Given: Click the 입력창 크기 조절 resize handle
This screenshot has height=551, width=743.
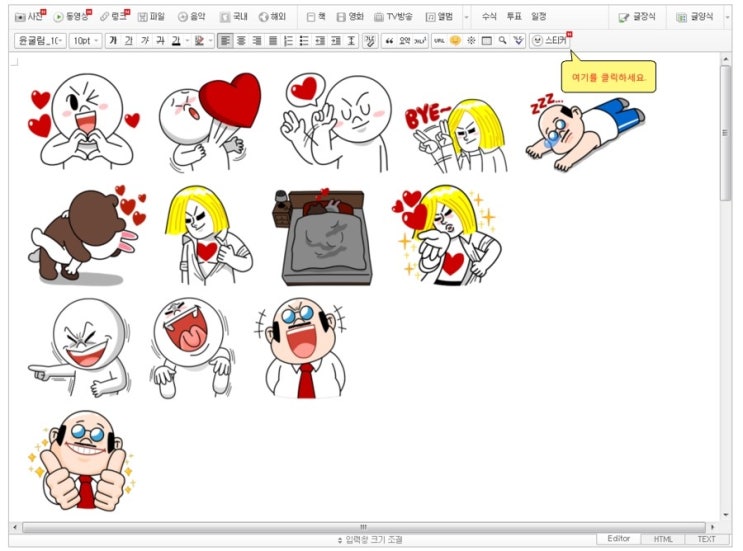Looking at the screenshot, I should point(370,540).
